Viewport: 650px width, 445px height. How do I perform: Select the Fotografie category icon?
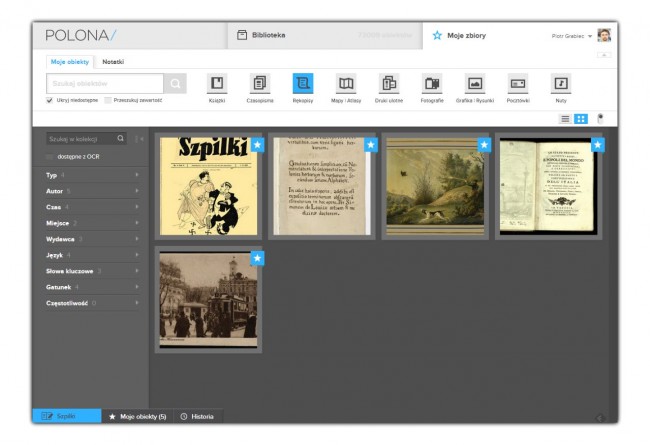432,83
